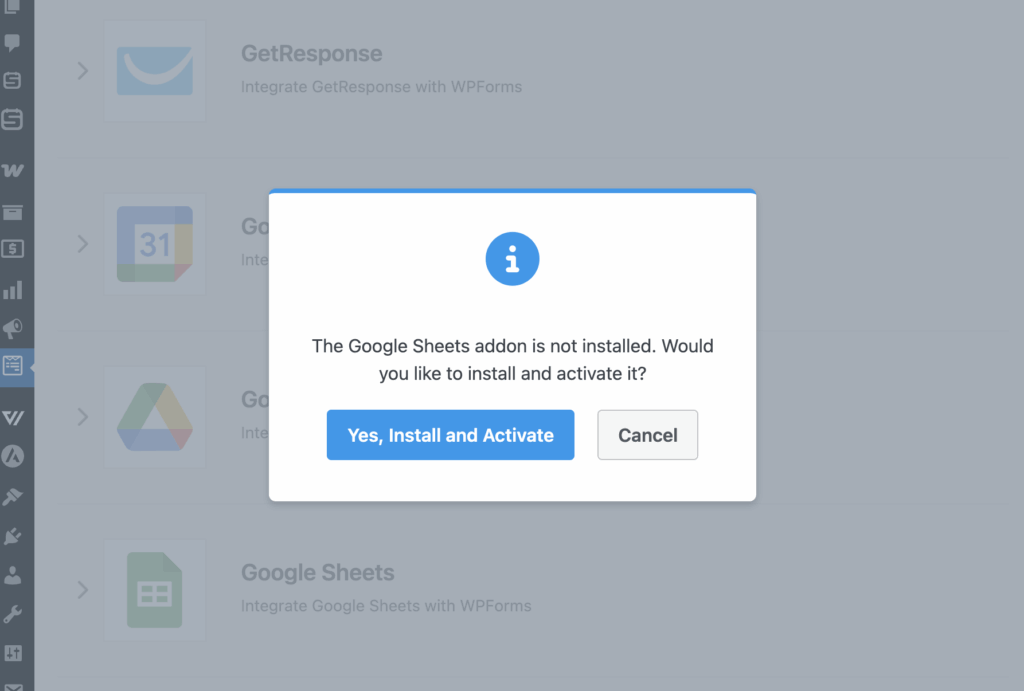Click the Yes, Install and Activate button
The width and height of the screenshot is (1024, 691).
click(x=450, y=435)
